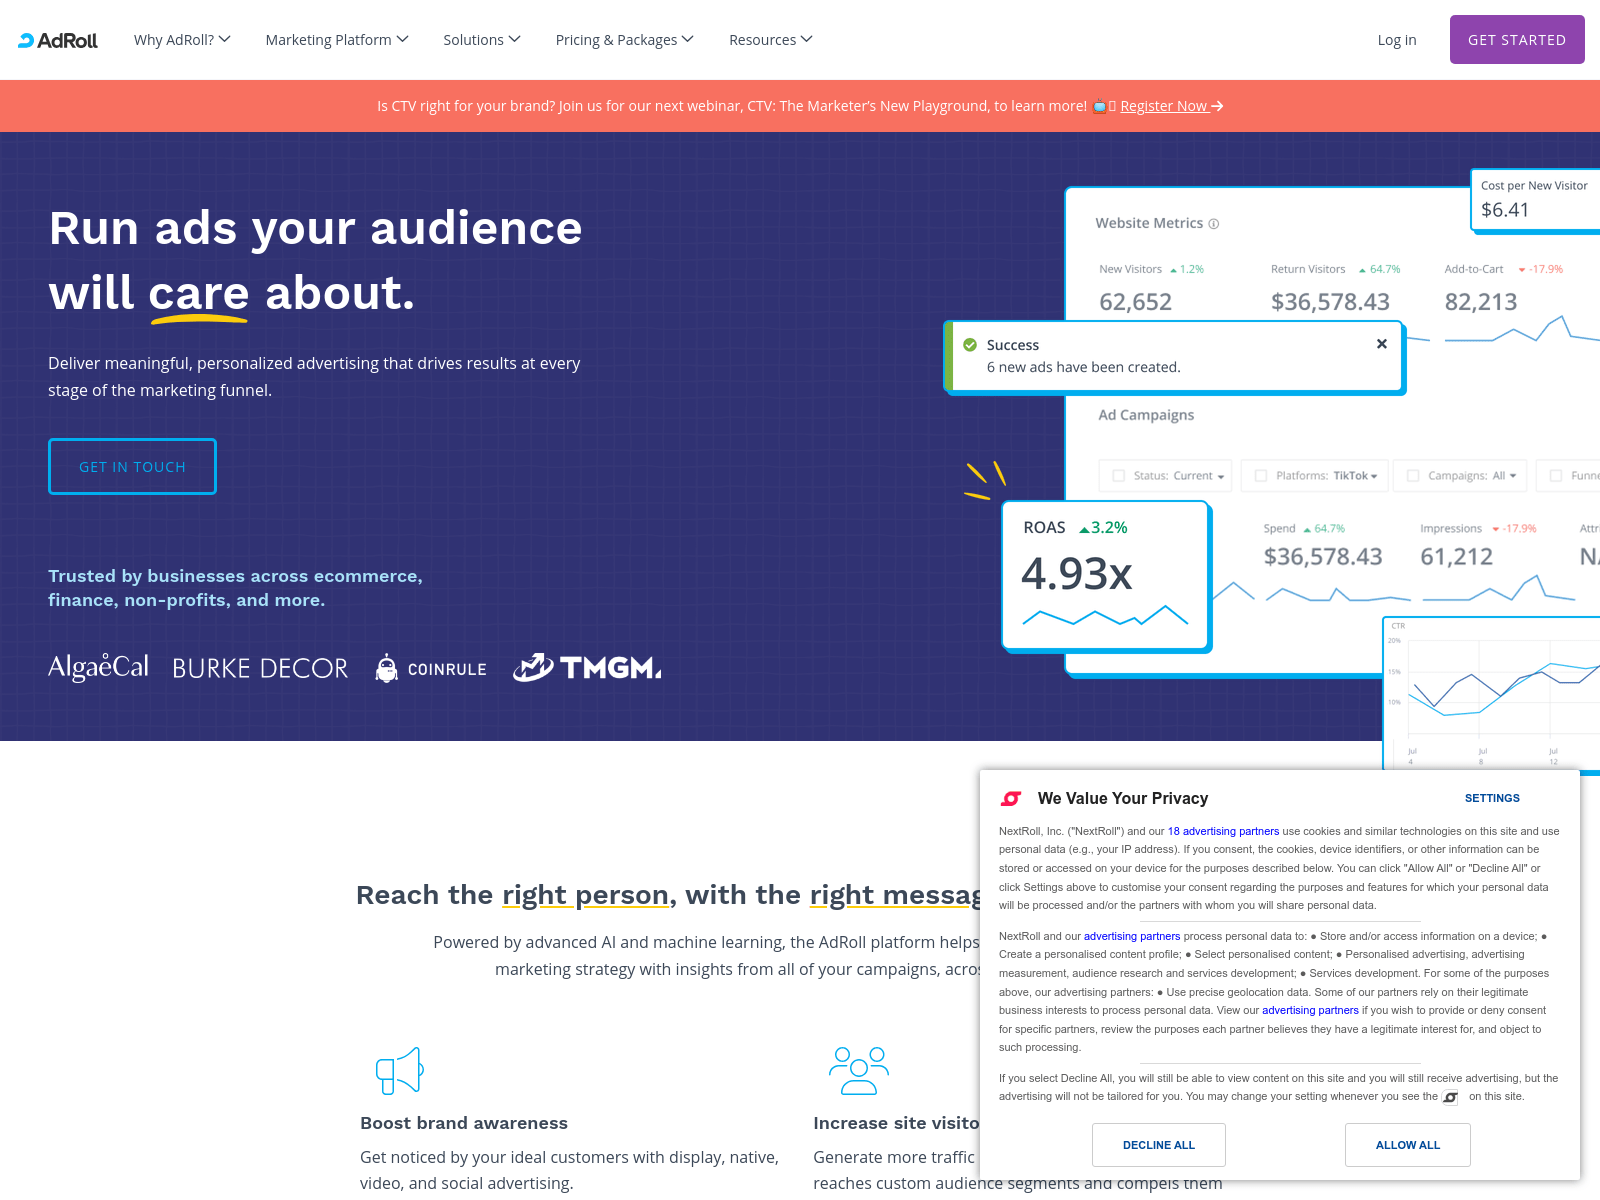Click the Pricing & Packages chevron arrow
Viewport: 1600px width, 1200px height.
coord(688,39)
